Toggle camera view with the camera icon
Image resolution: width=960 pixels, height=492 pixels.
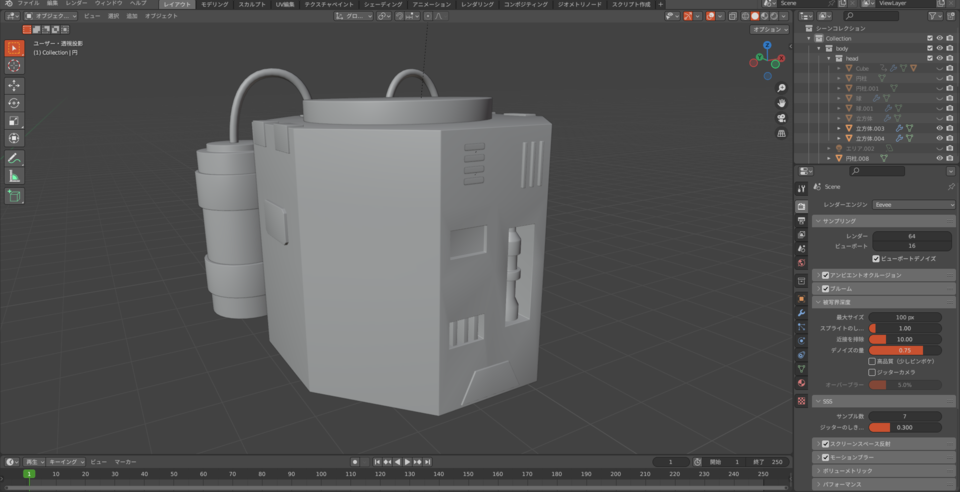click(x=781, y=118)
